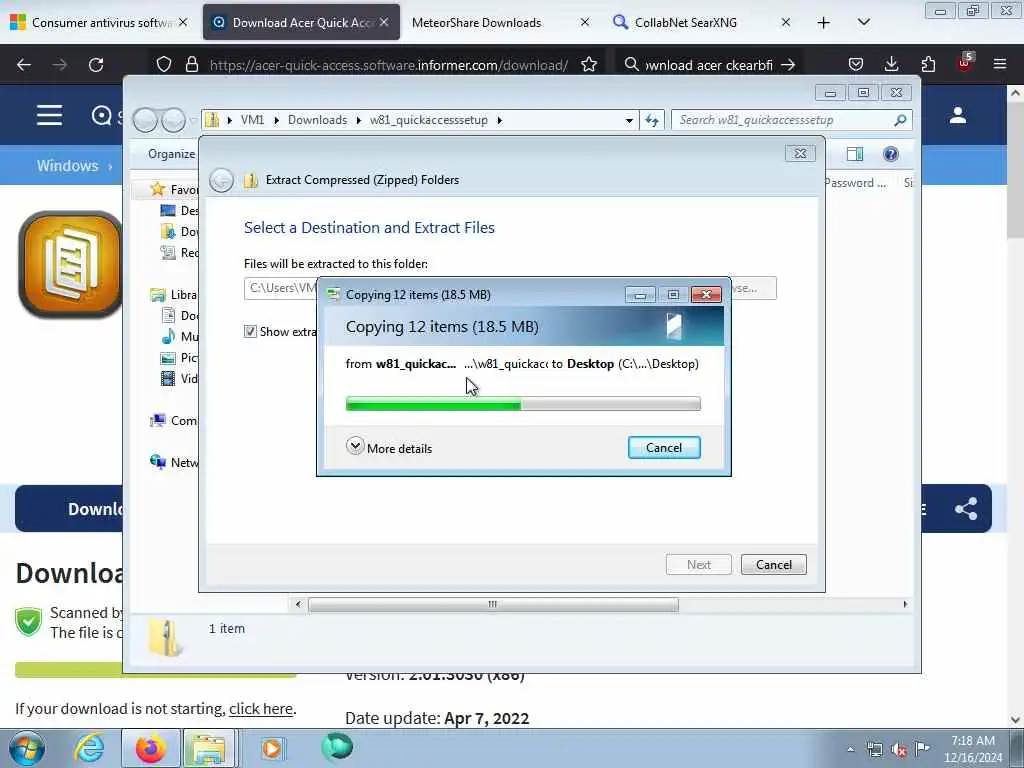Open Save to Pocket icon
Screen dimensions: 1024x768
(856, 65)
